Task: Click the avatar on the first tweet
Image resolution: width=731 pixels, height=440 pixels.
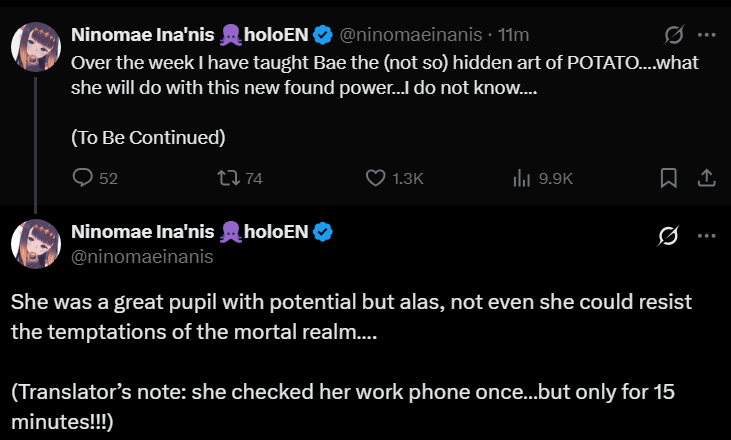Action: coord(36,46)
